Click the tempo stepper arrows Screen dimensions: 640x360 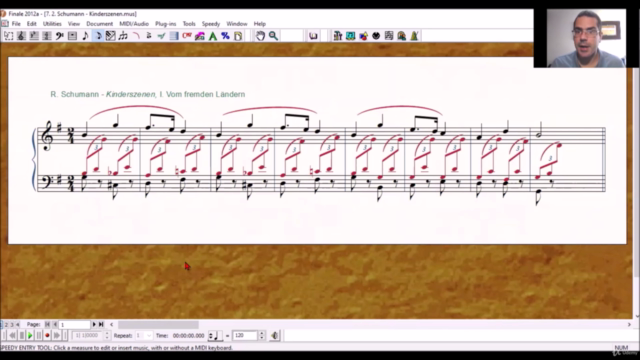point(262,336)
